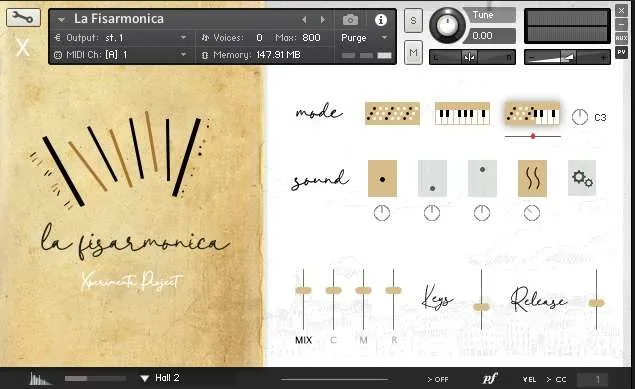Screen dimensions: 635x389
Task: Toggle the wavy-lines tremolo sound box
Action: pyautogui.click(x=532, y=178)
